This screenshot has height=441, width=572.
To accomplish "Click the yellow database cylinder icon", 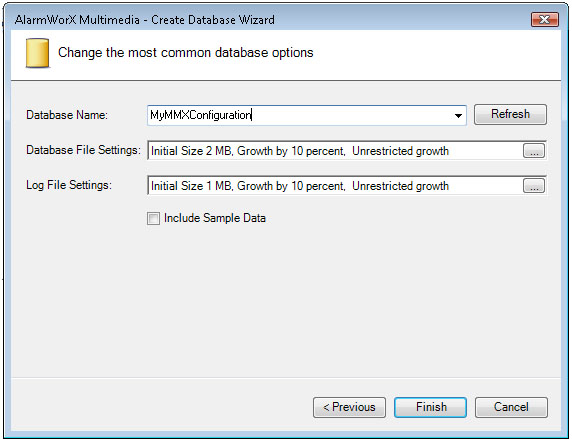I will coord(37,53).
